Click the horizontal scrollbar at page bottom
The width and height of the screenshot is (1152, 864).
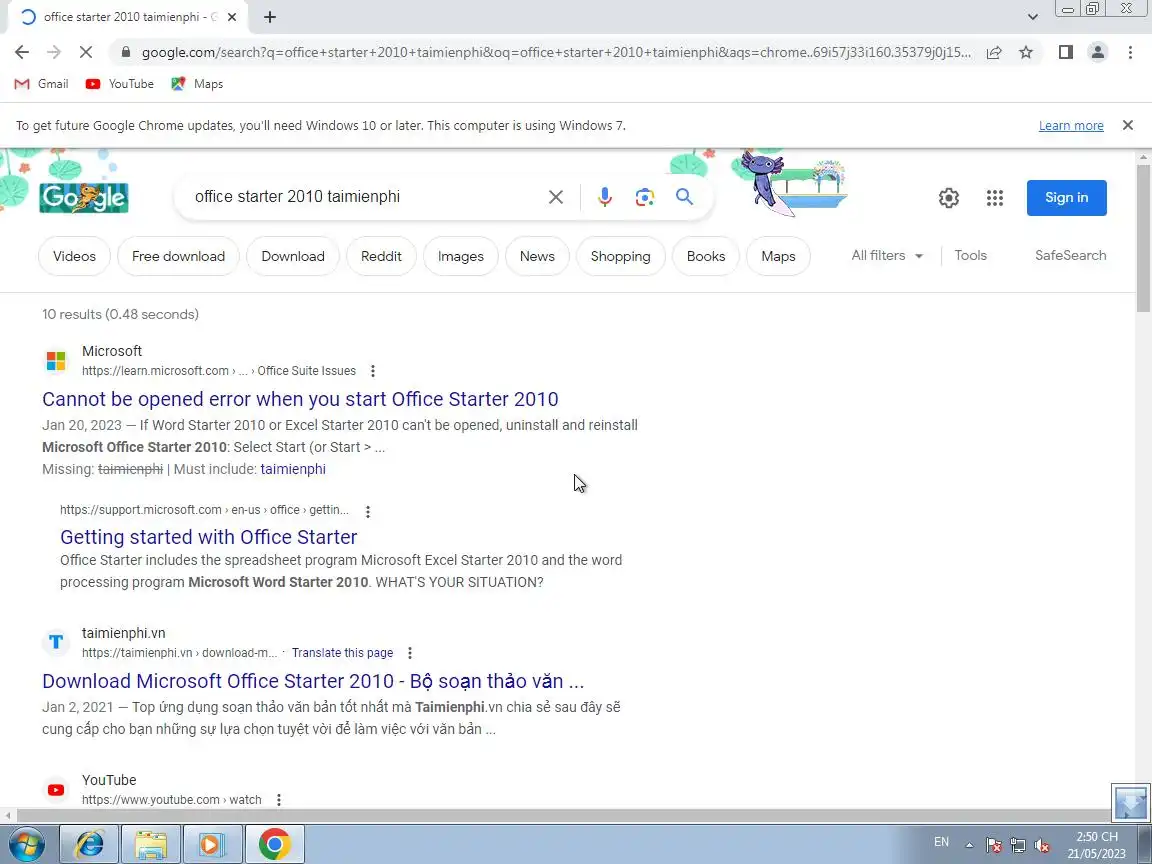click(x=562, y=816)
